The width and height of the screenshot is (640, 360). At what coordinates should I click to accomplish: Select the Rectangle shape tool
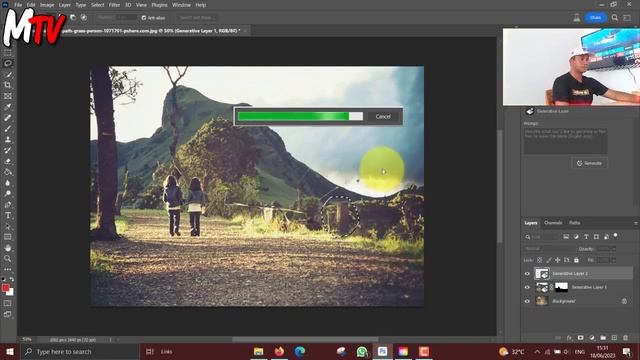point(8,237)
